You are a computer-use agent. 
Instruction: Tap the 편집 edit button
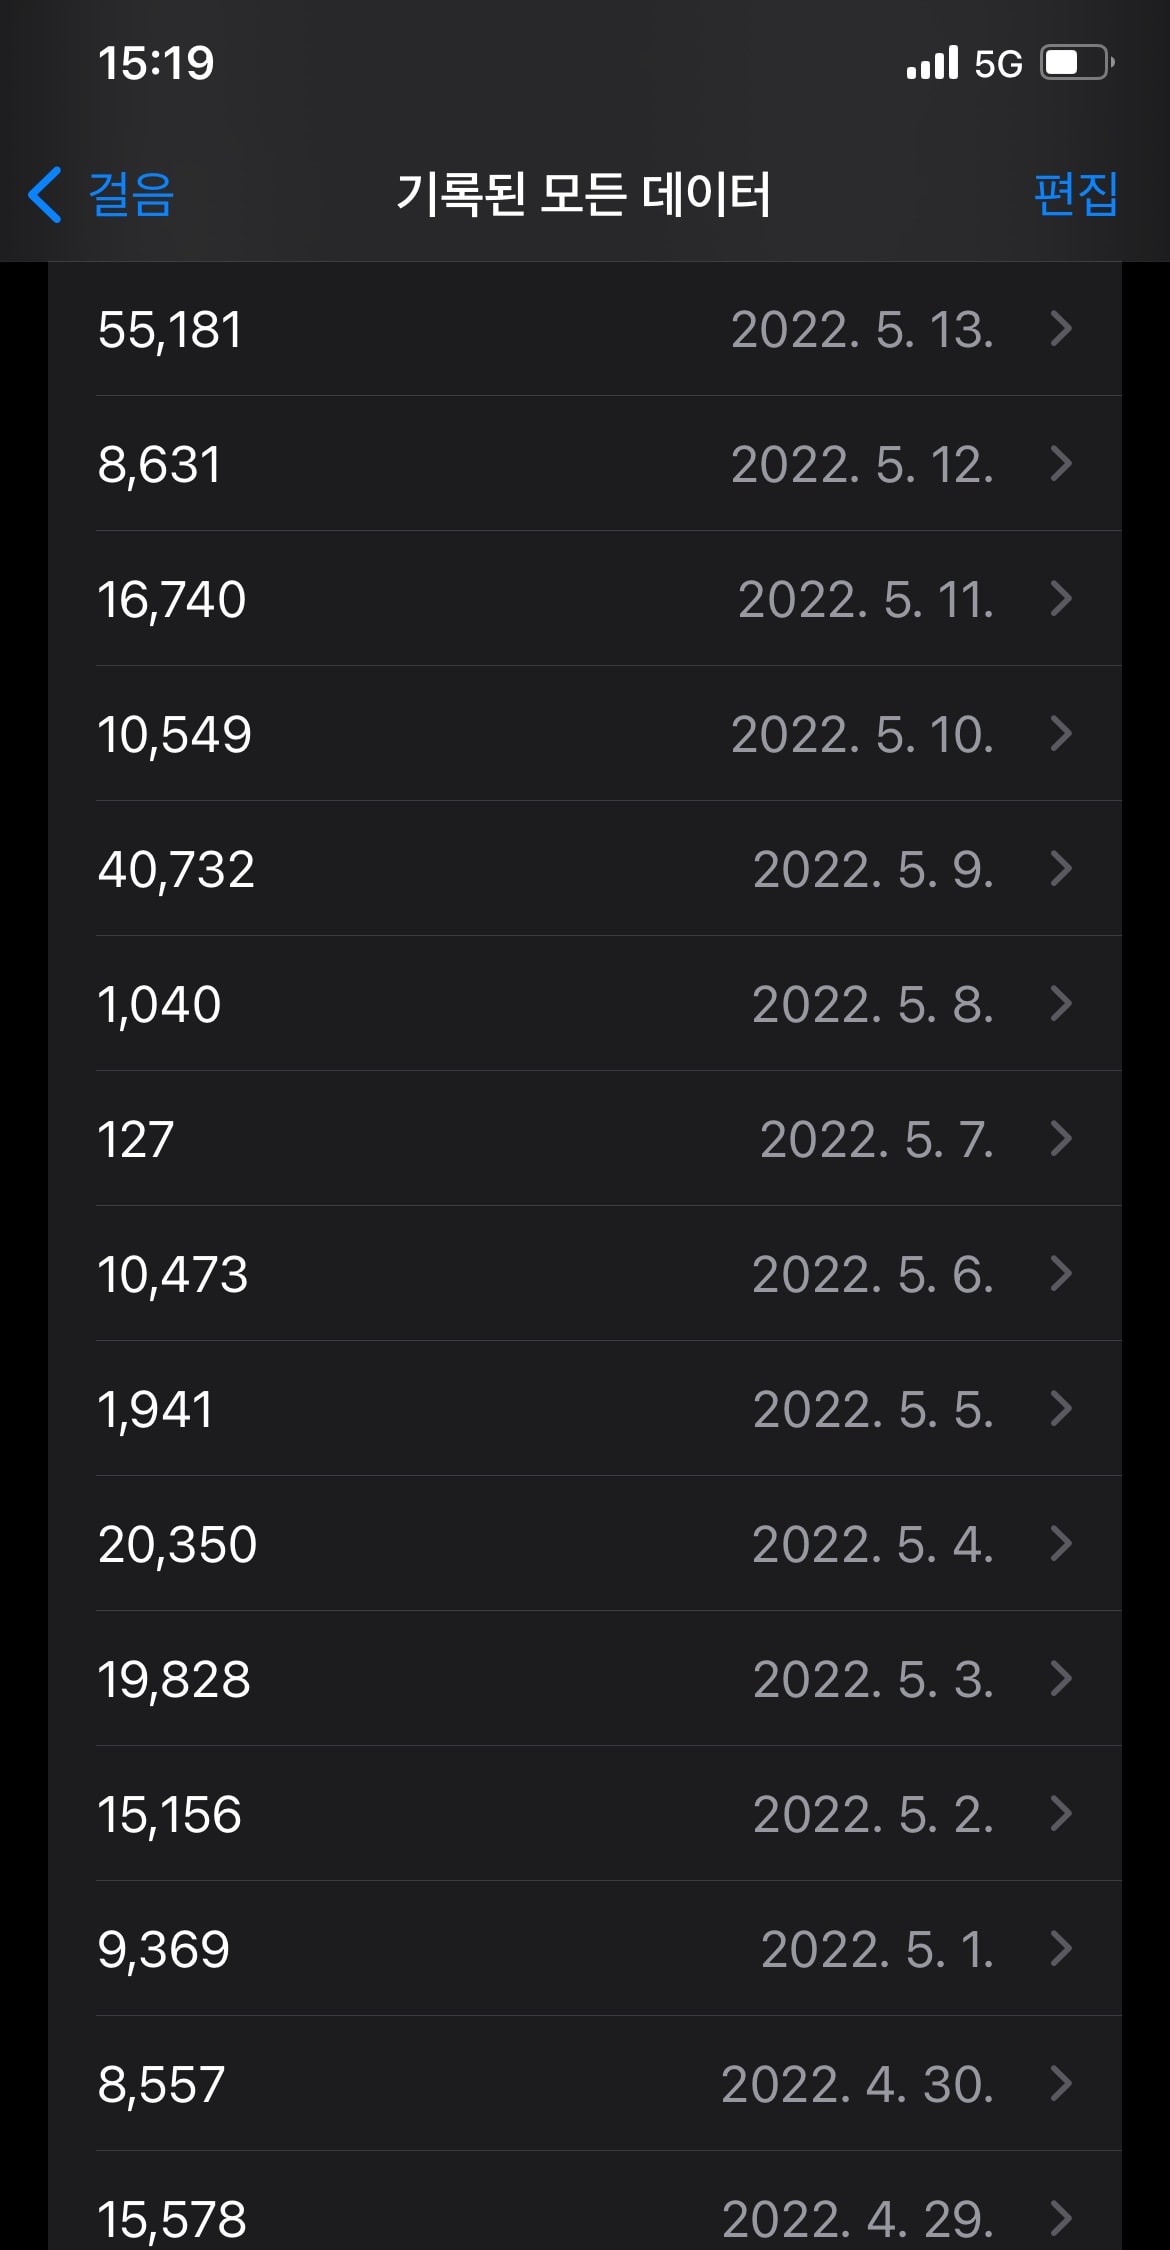pyautogui.click(x=1075, y=194)
